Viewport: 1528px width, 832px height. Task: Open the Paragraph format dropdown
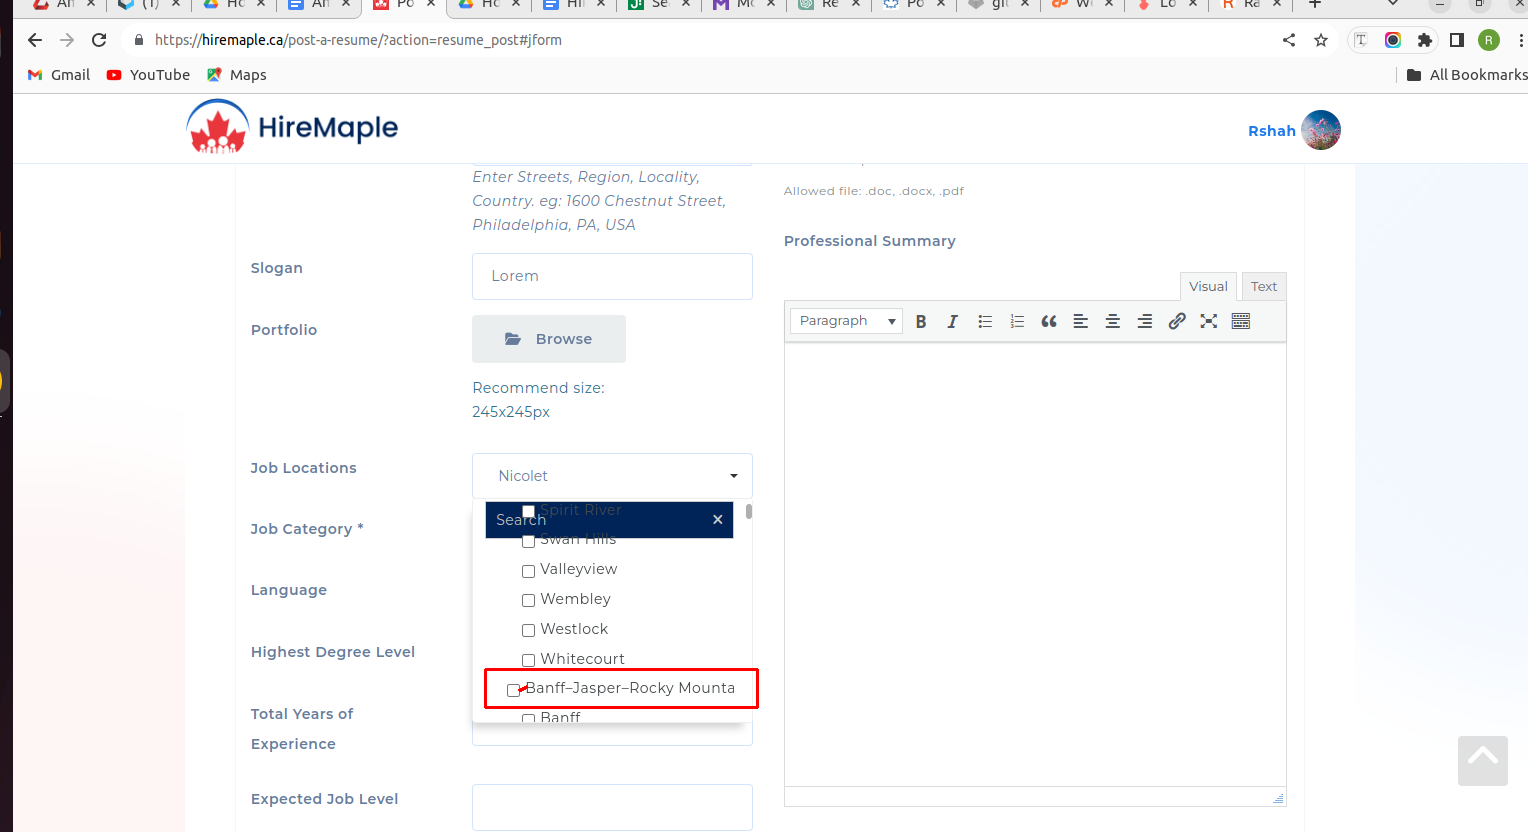point(847,321)
